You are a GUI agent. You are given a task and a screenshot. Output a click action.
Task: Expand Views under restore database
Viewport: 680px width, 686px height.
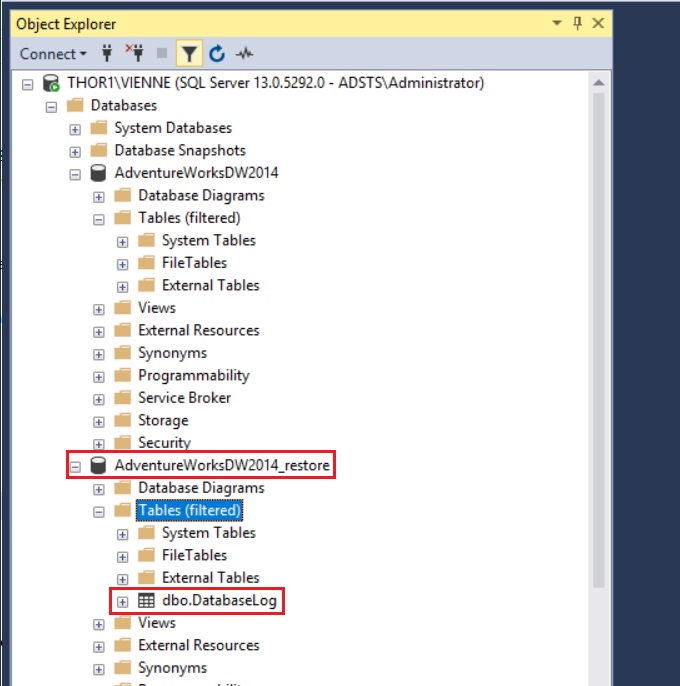pos(98,624)
